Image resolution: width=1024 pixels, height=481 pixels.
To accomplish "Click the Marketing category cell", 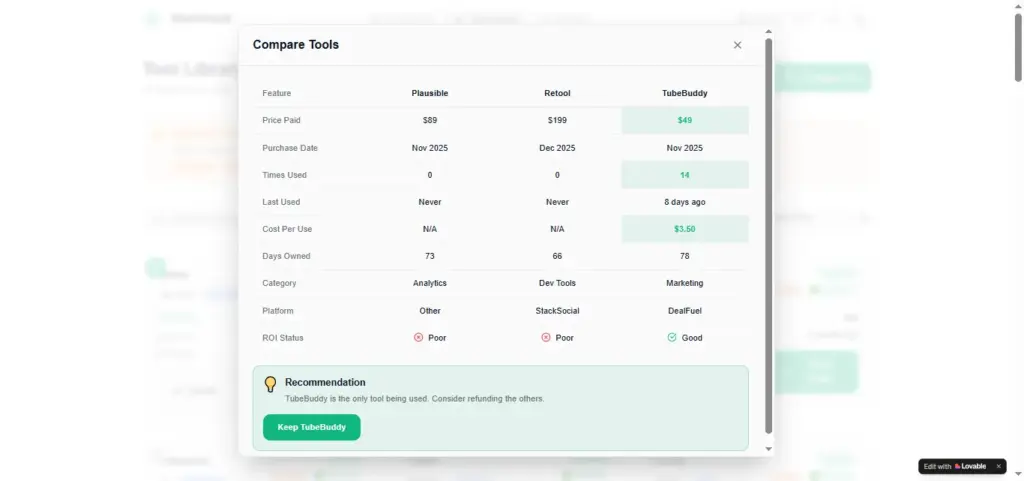I will coord(684,283).
